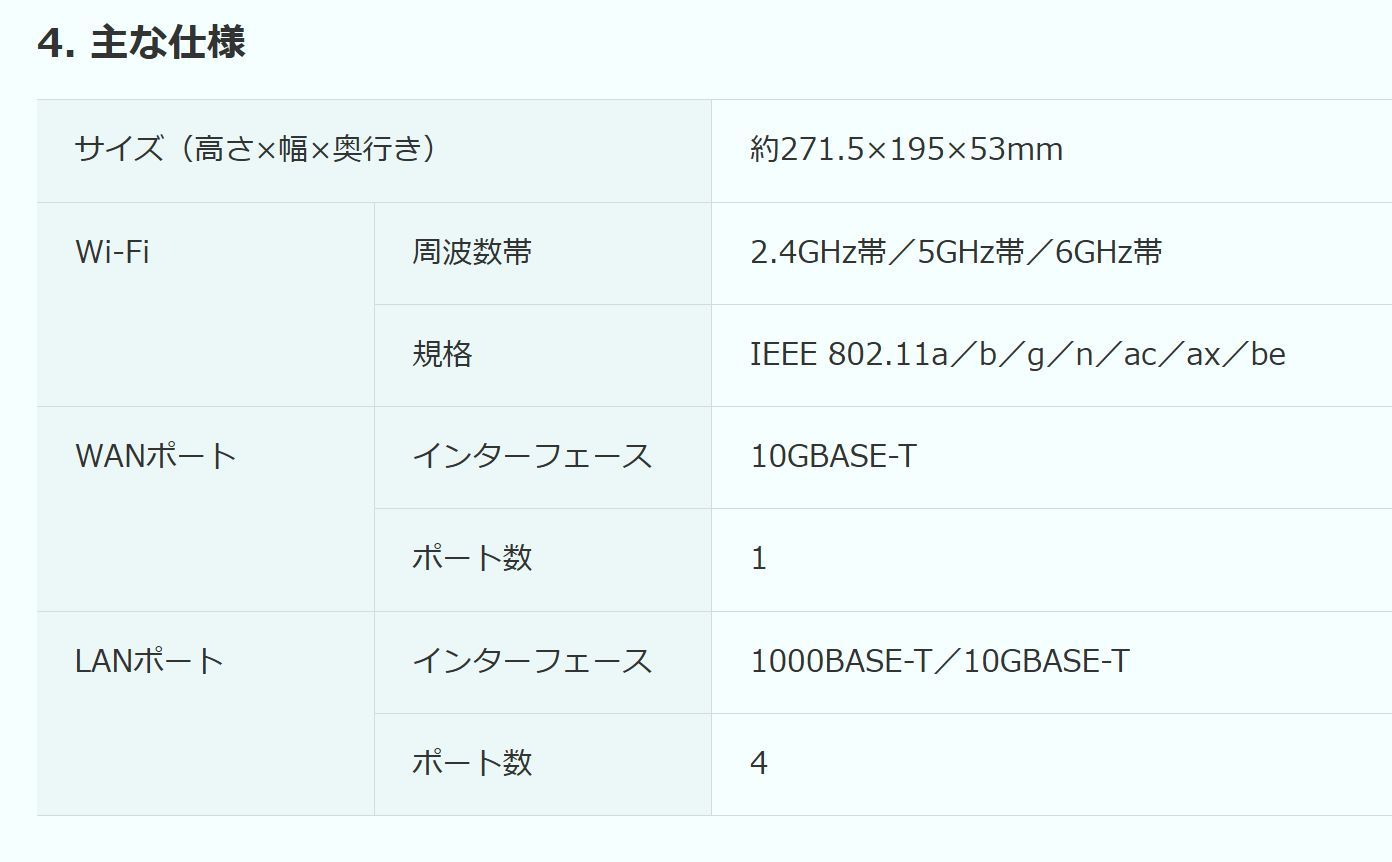Image resolution: width=1392 pixels, height=862 pixels.
Task: Click the WAN port count value 1
Action: (759, 558)
